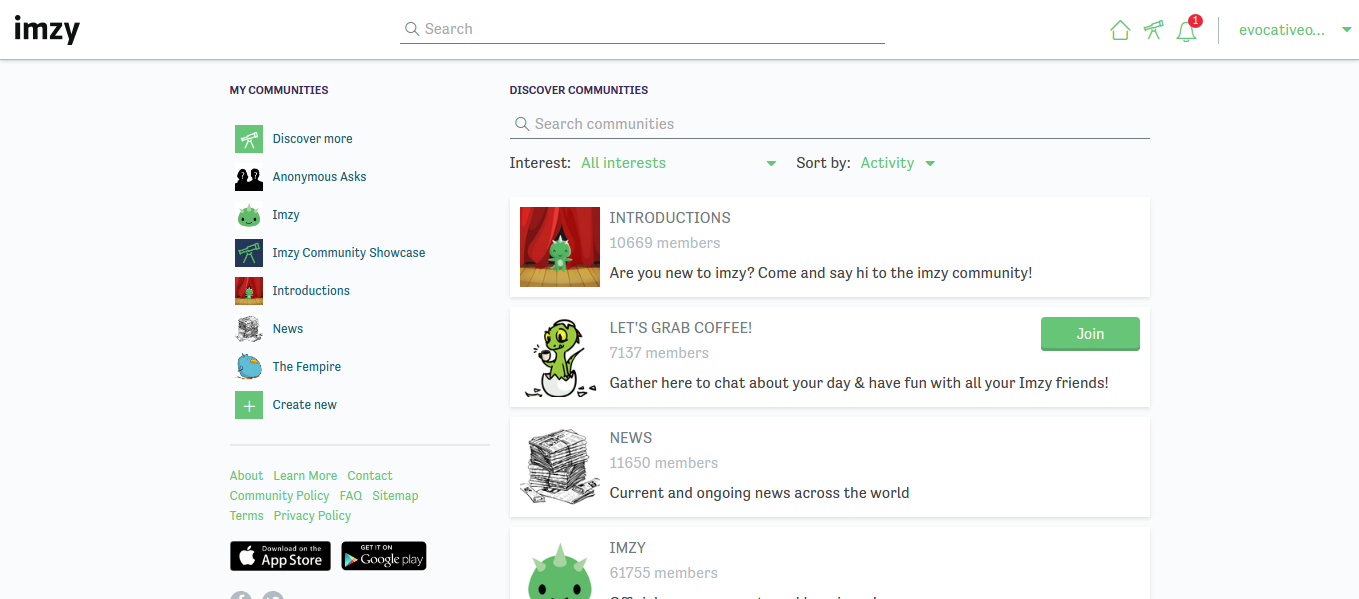Click the Create new plus icon
Viewport: 1359px width, 599px height.
249,405
